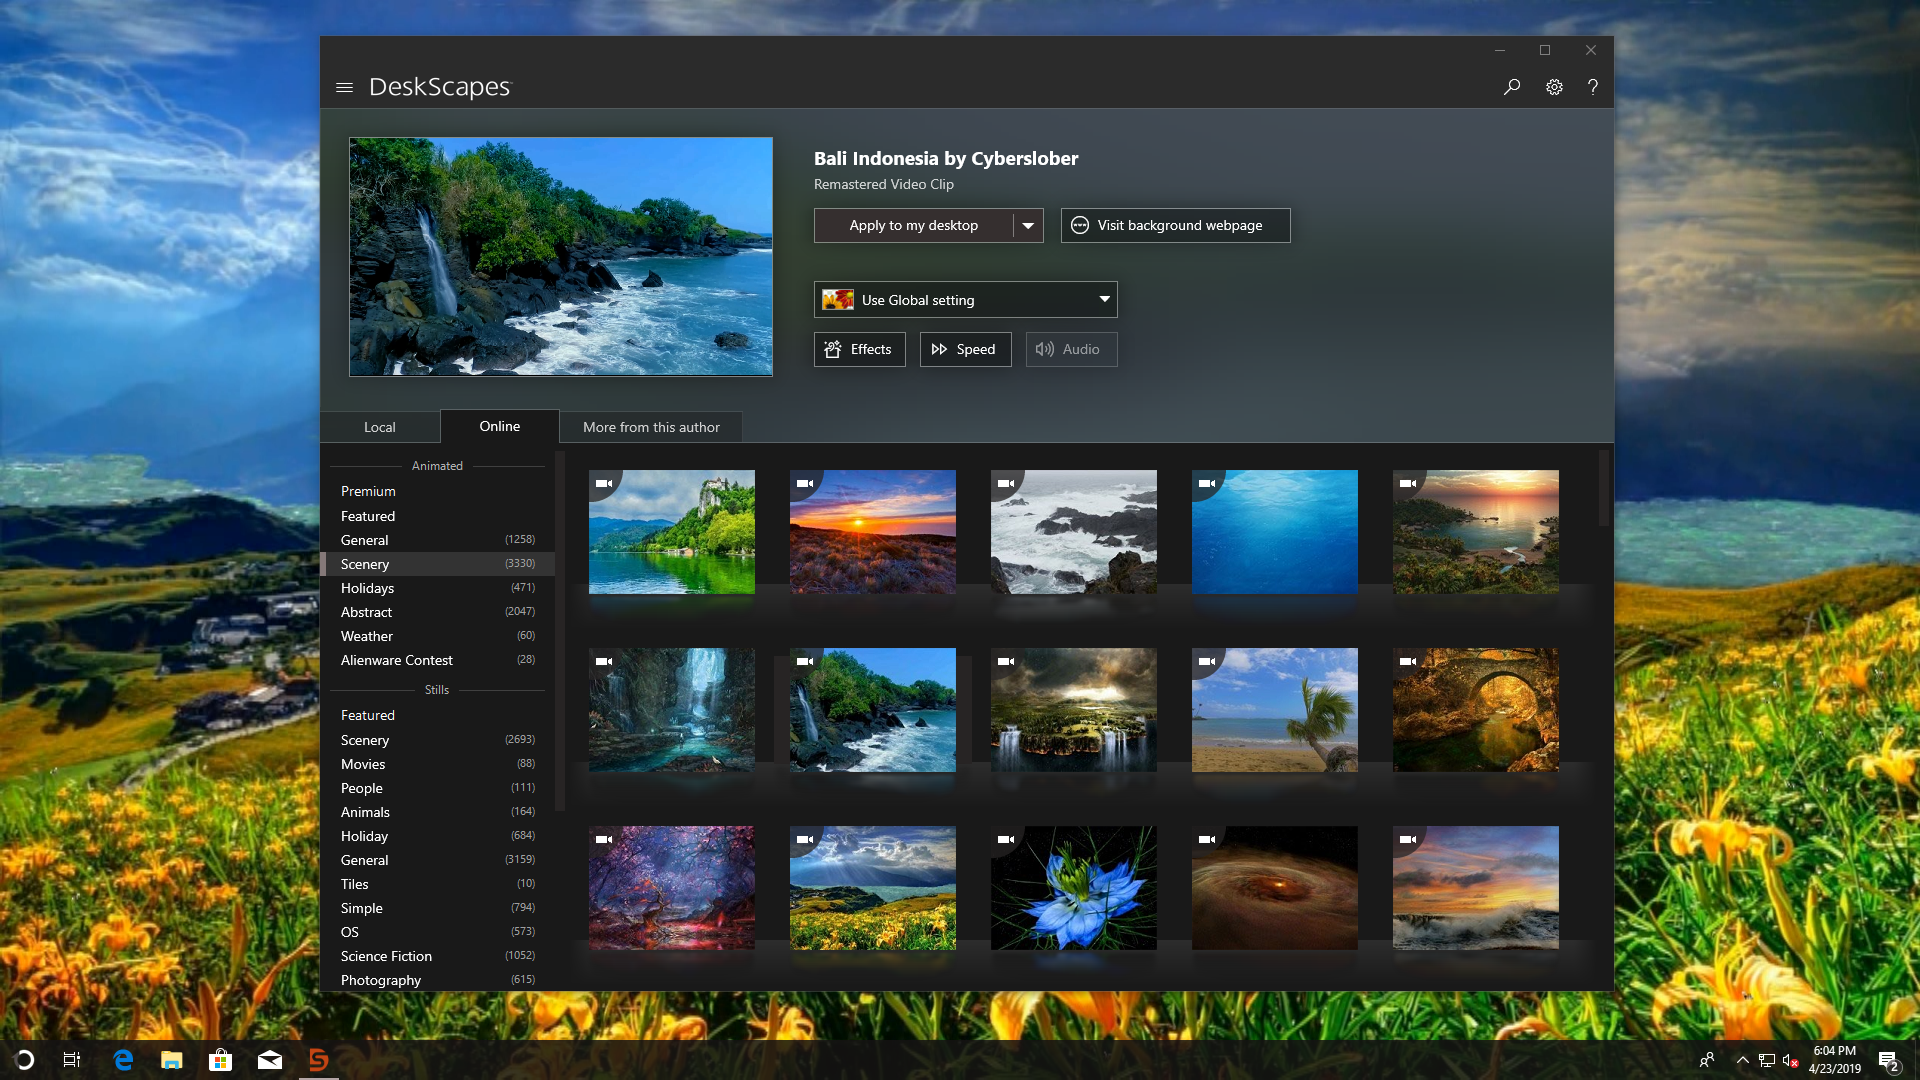Click Apply to my desktop button
Image resolution: width=1920 pixels, height=1080 pixels.
coord(914,224)
